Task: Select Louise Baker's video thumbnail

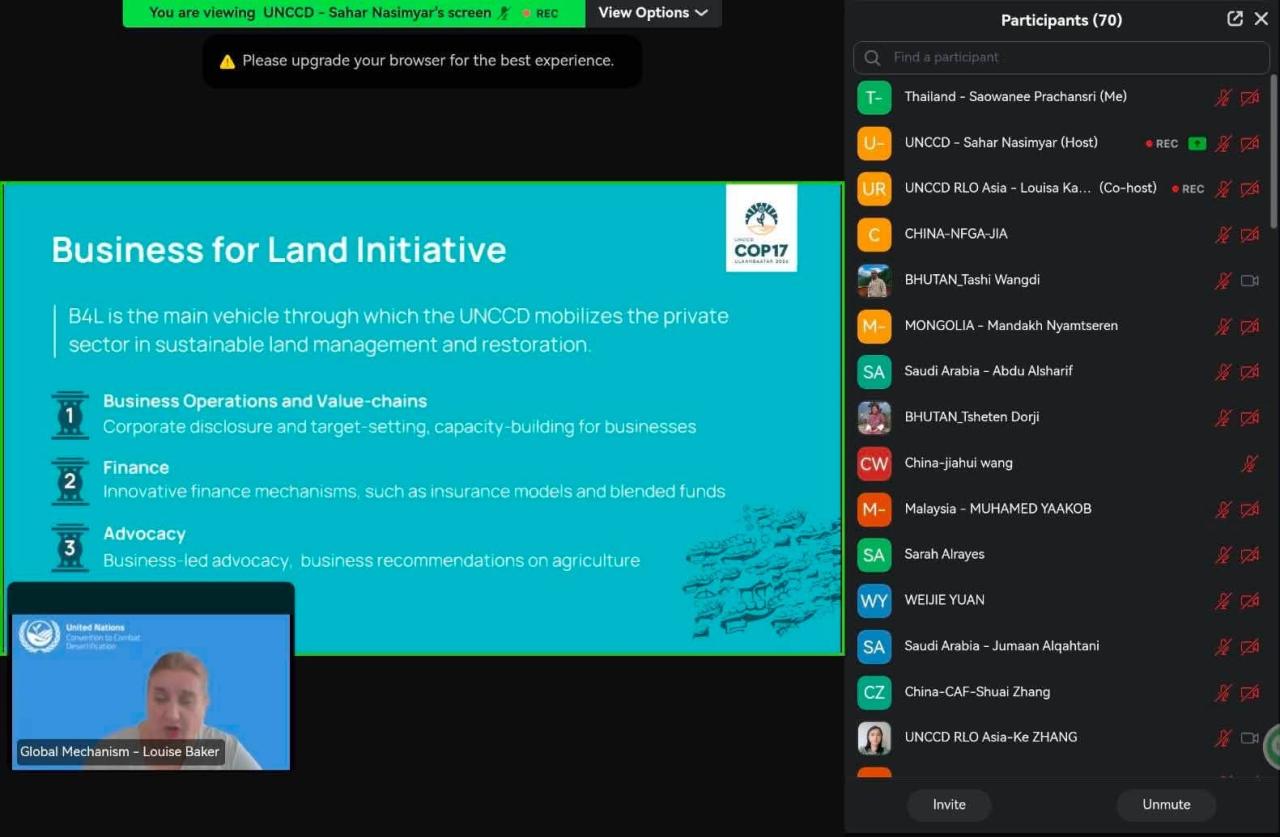Action: (x=151, y=692)
